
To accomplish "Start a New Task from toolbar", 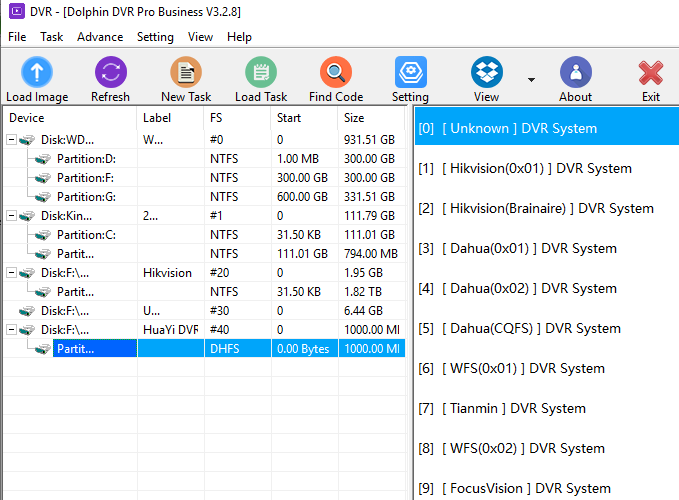I will 186,72.
